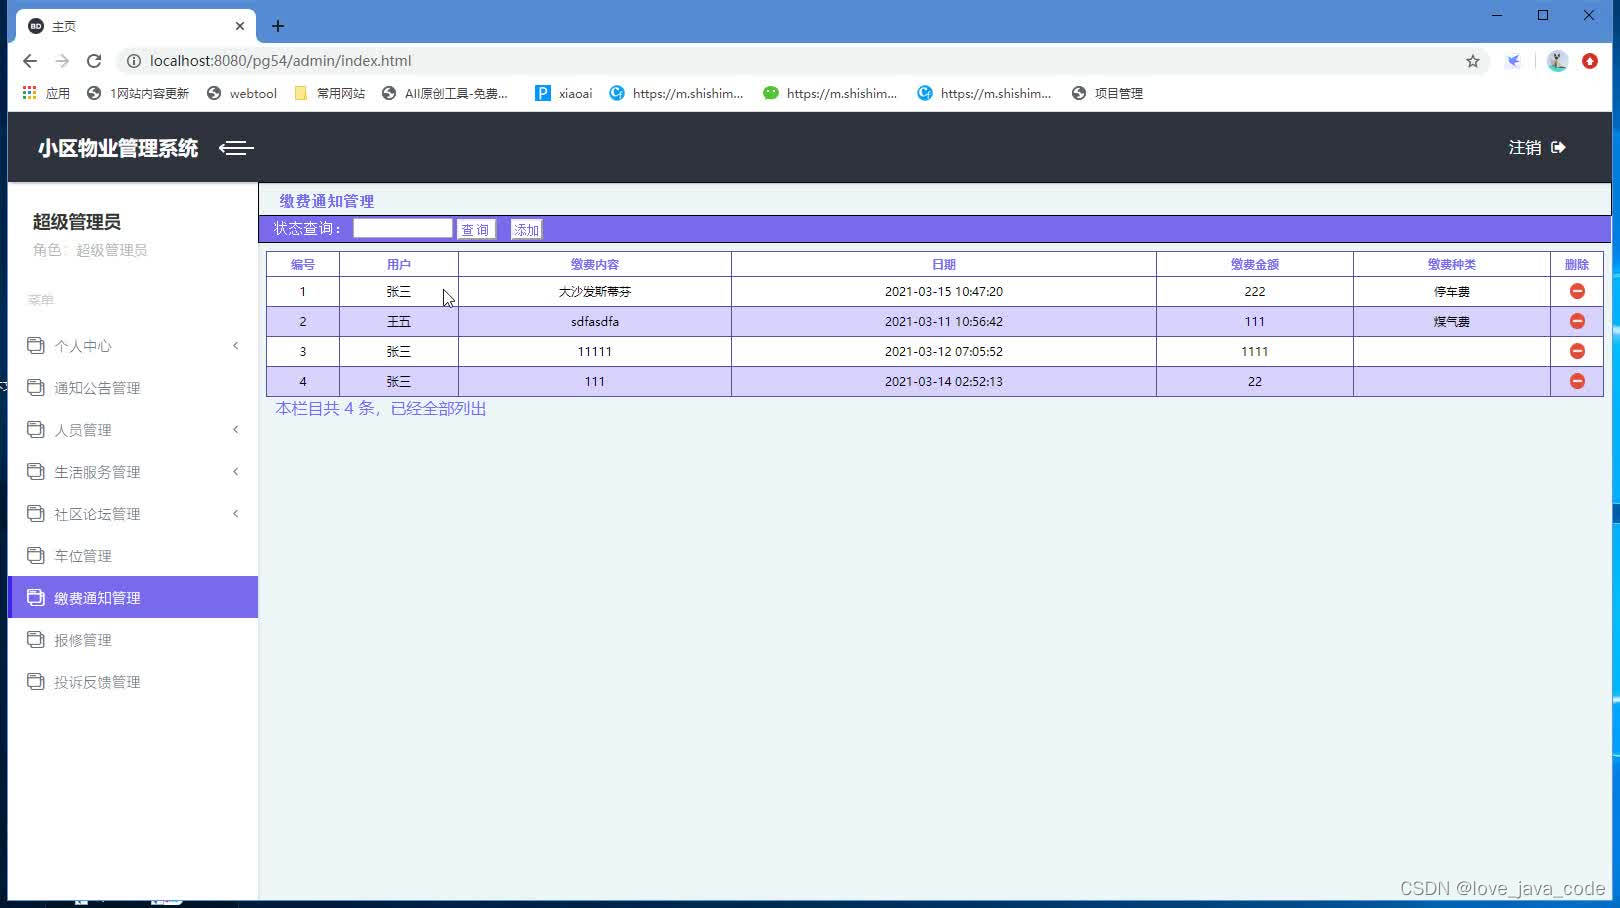View site info icon in address bar
The width and height of the screenshot is (1620, 908).
(133, 61)
